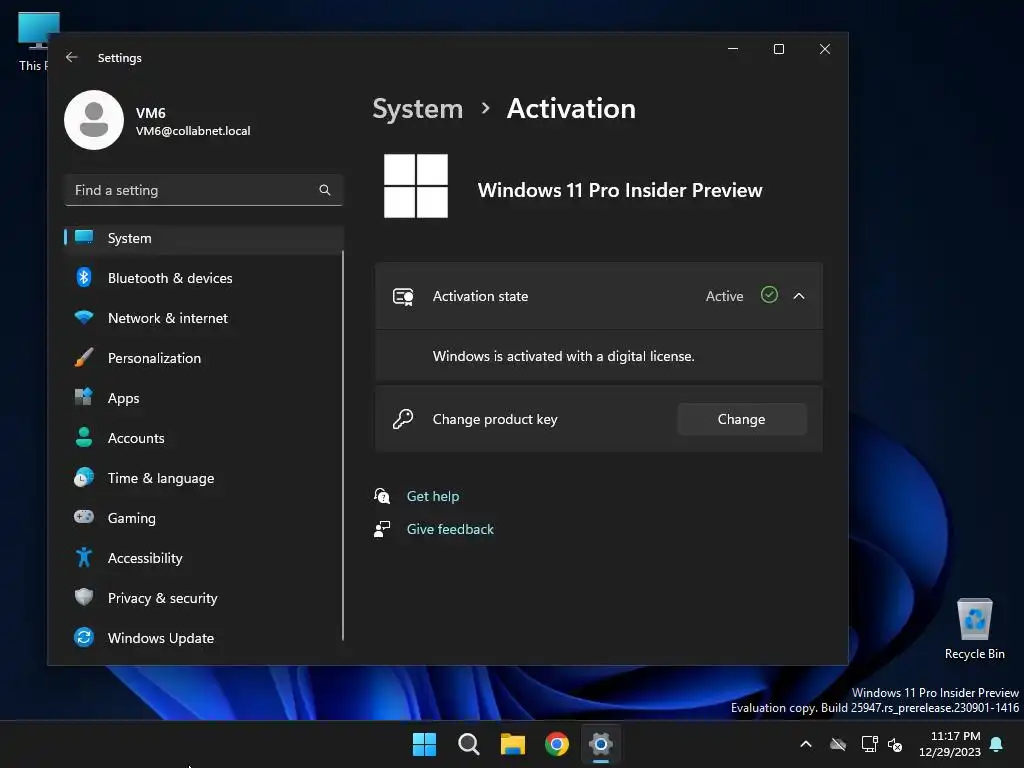The height and width of the screenshot is (768, 1024).
Task: Collapse the Activation state section chevron
Action: click(799, 296)
